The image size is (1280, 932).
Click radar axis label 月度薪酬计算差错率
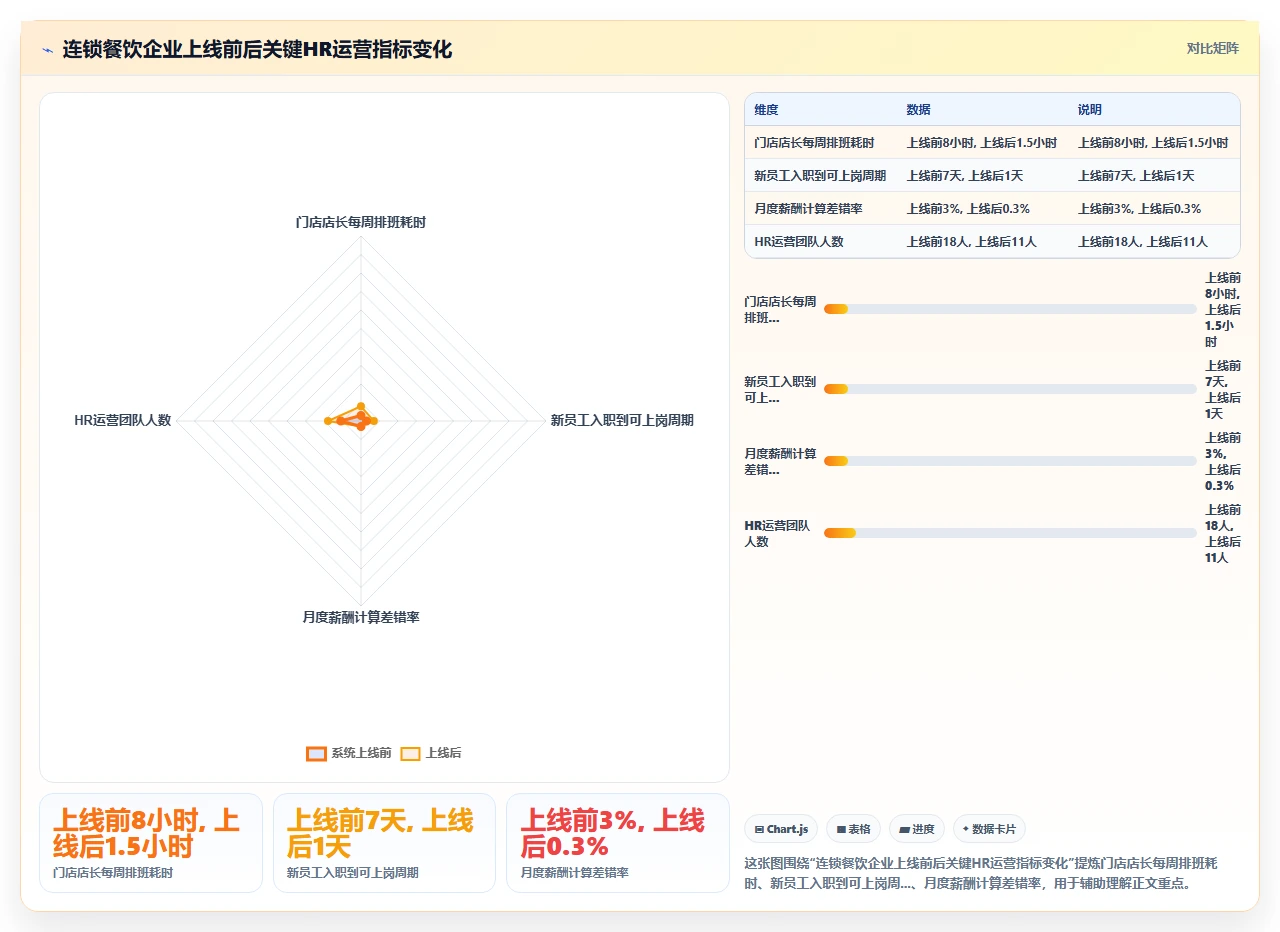(361, 618)
